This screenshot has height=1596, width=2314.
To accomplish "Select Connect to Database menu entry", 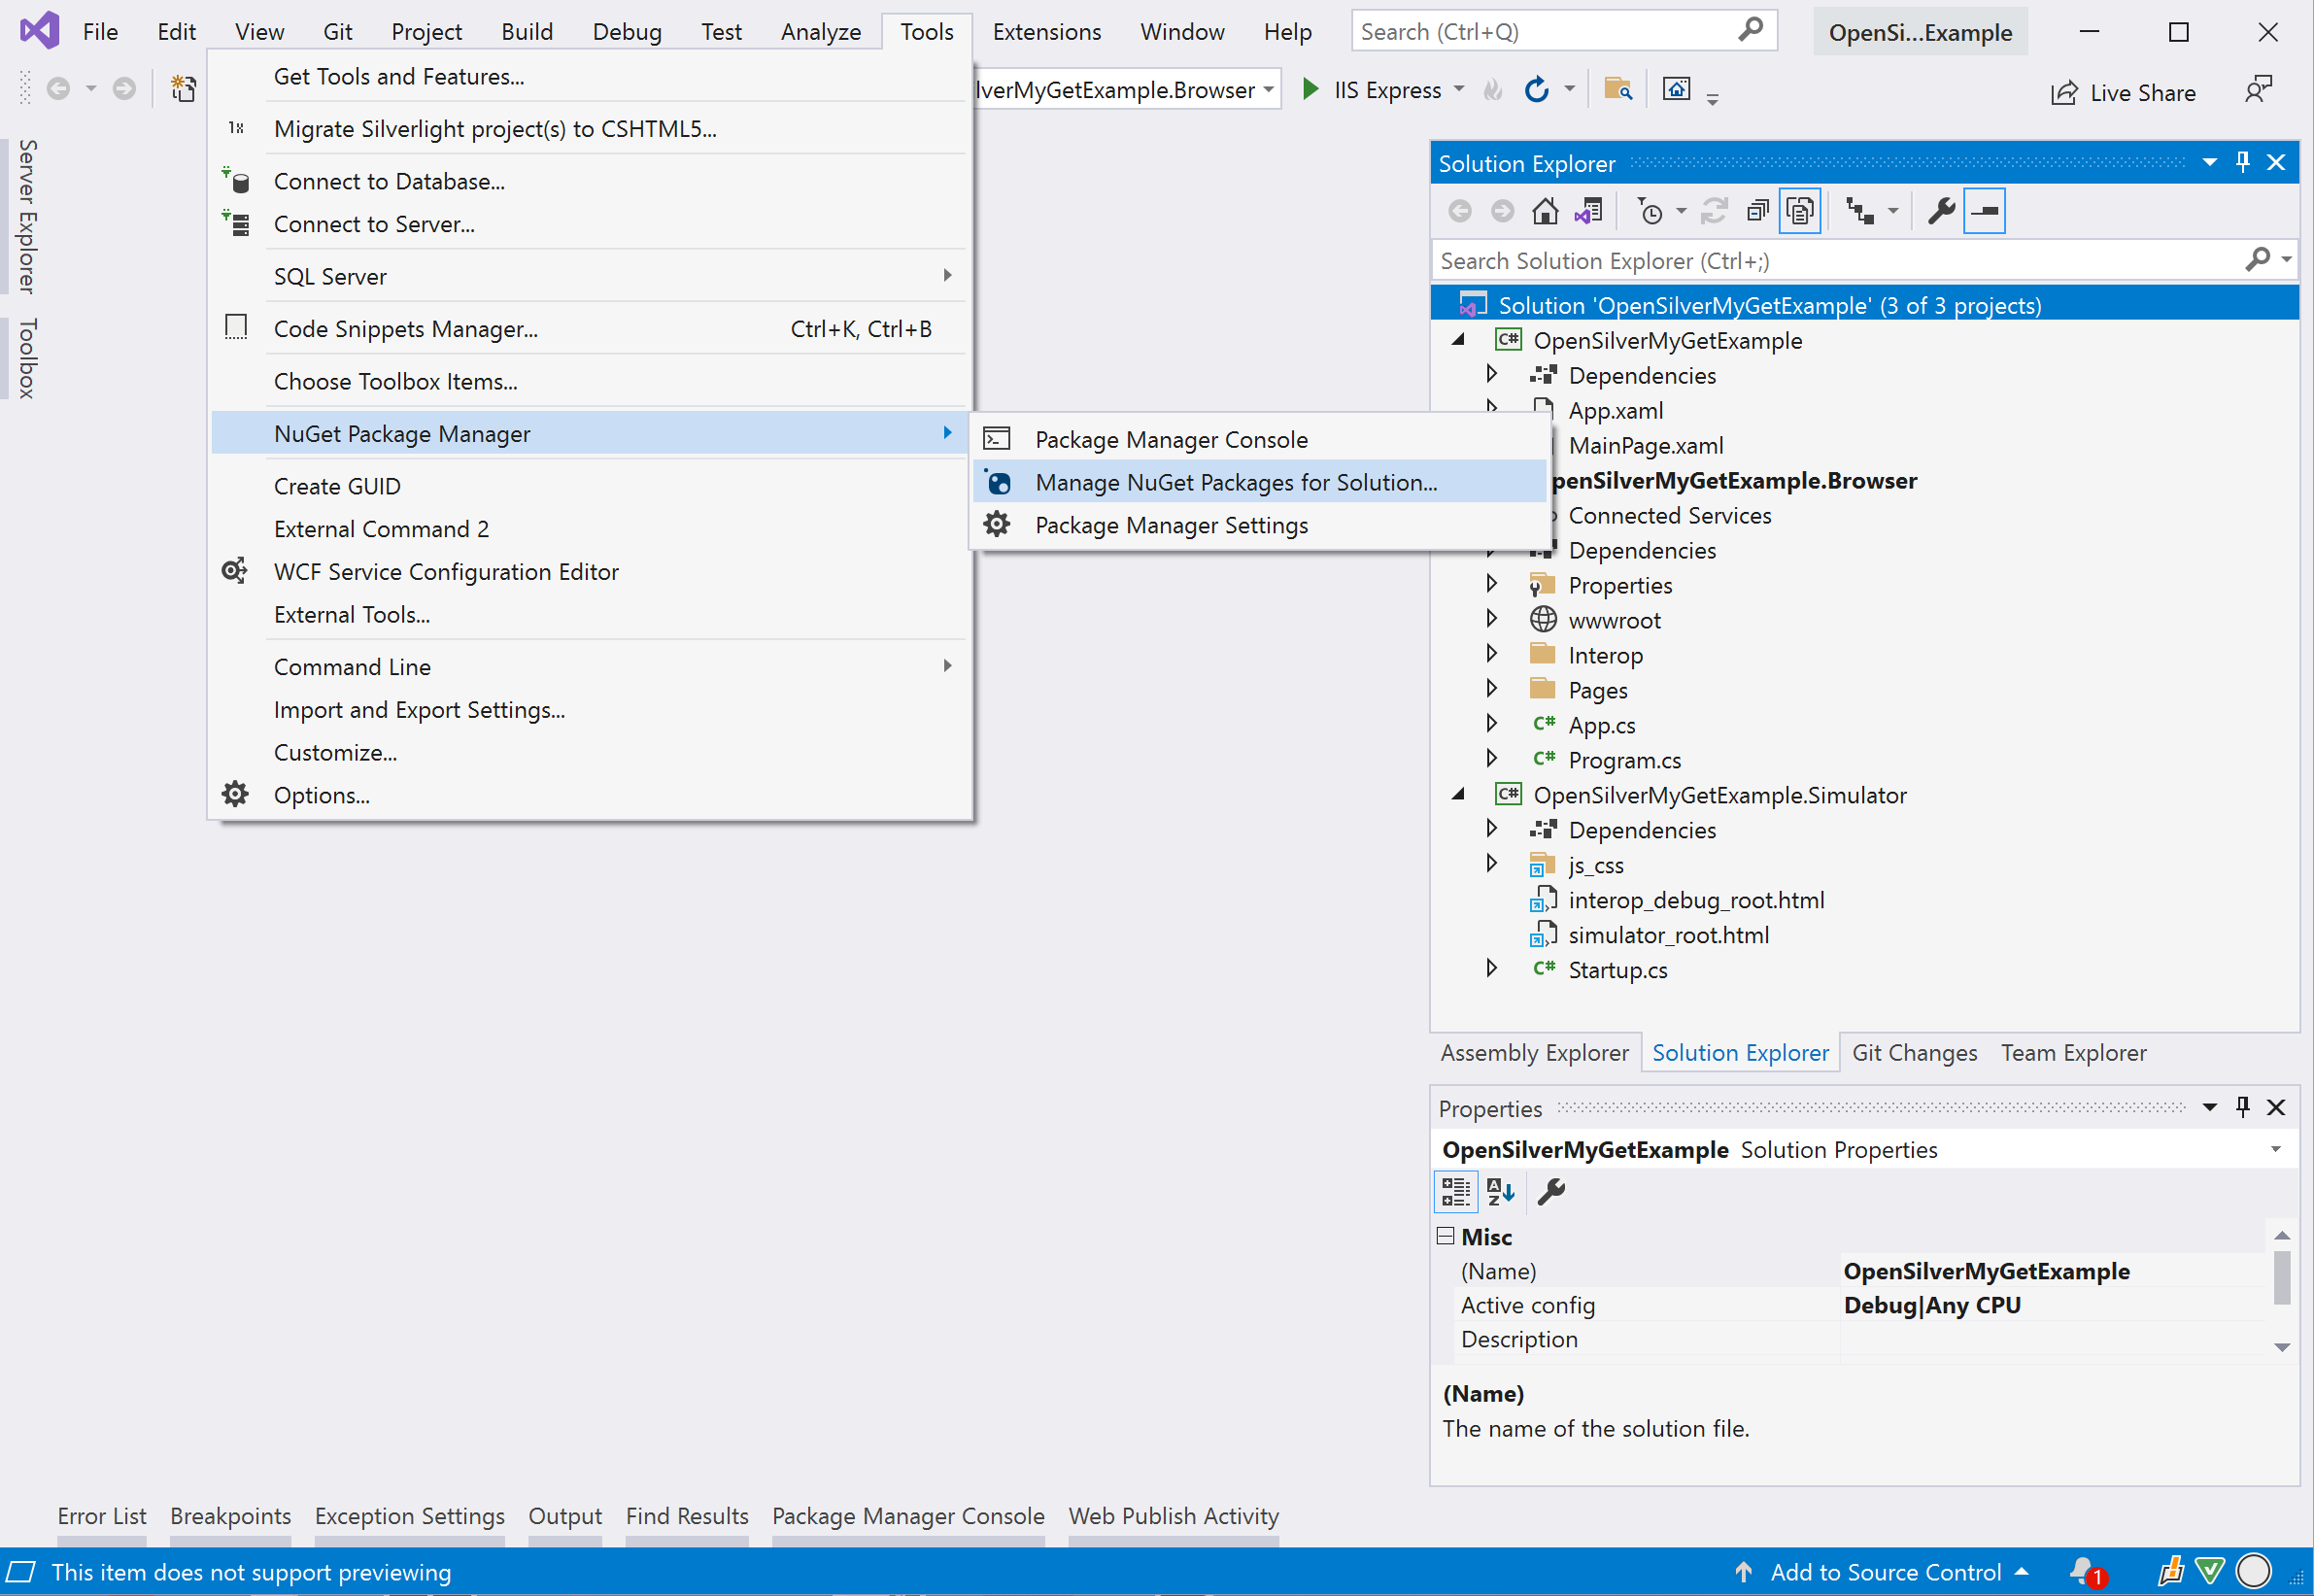I will 590,181.
